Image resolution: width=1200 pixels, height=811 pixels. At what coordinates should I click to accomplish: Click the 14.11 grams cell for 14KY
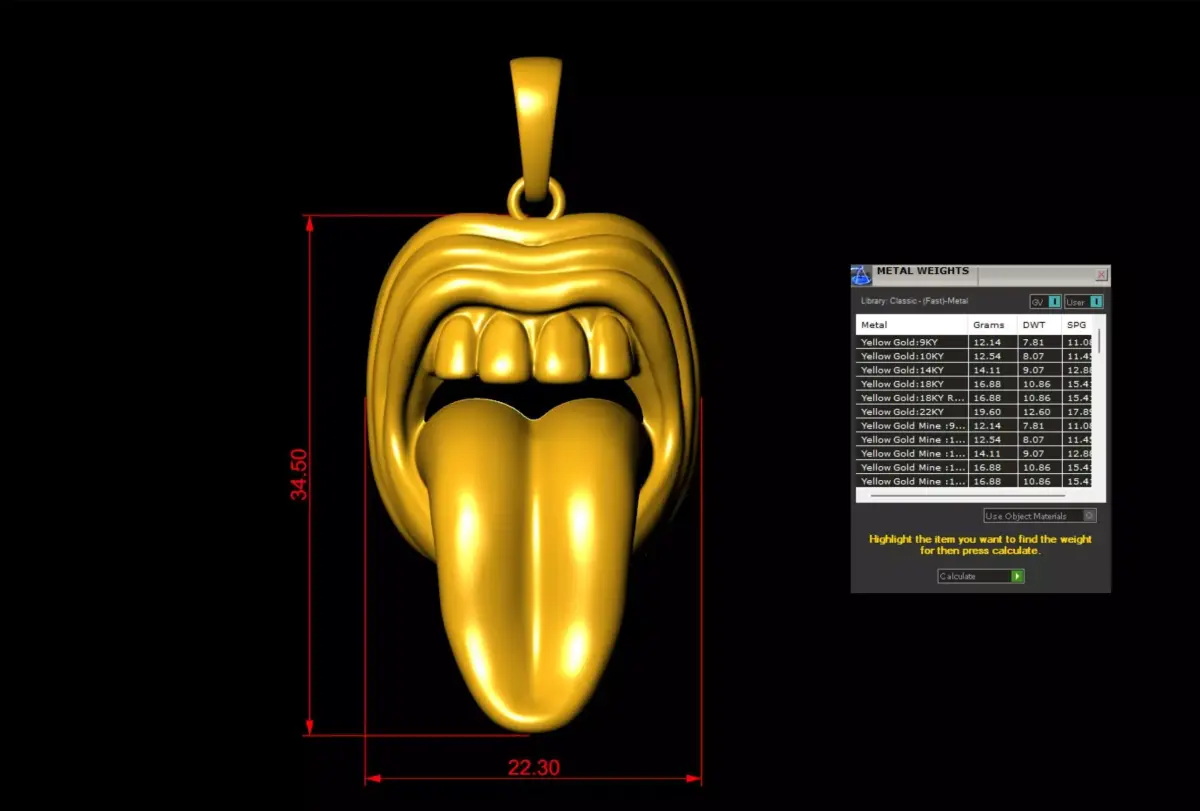[992, 370]
